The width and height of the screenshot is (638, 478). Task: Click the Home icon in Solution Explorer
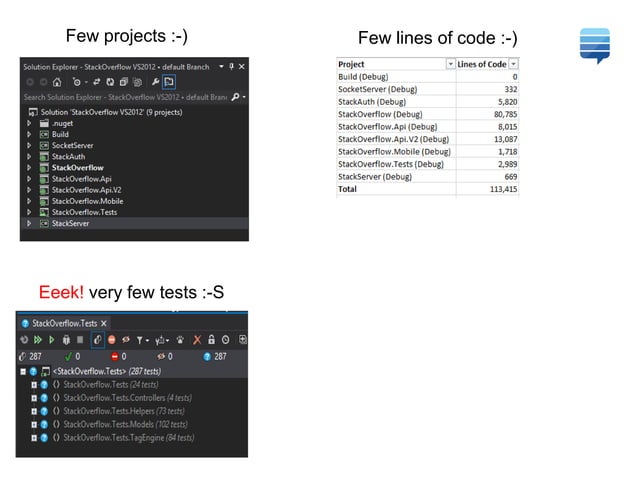57,82
